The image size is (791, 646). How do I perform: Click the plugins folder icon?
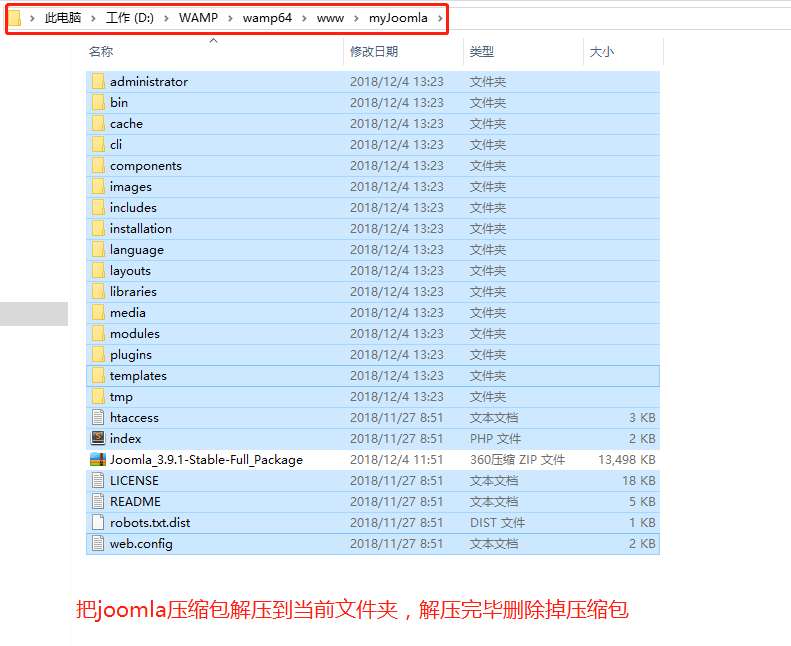[98, 355]
